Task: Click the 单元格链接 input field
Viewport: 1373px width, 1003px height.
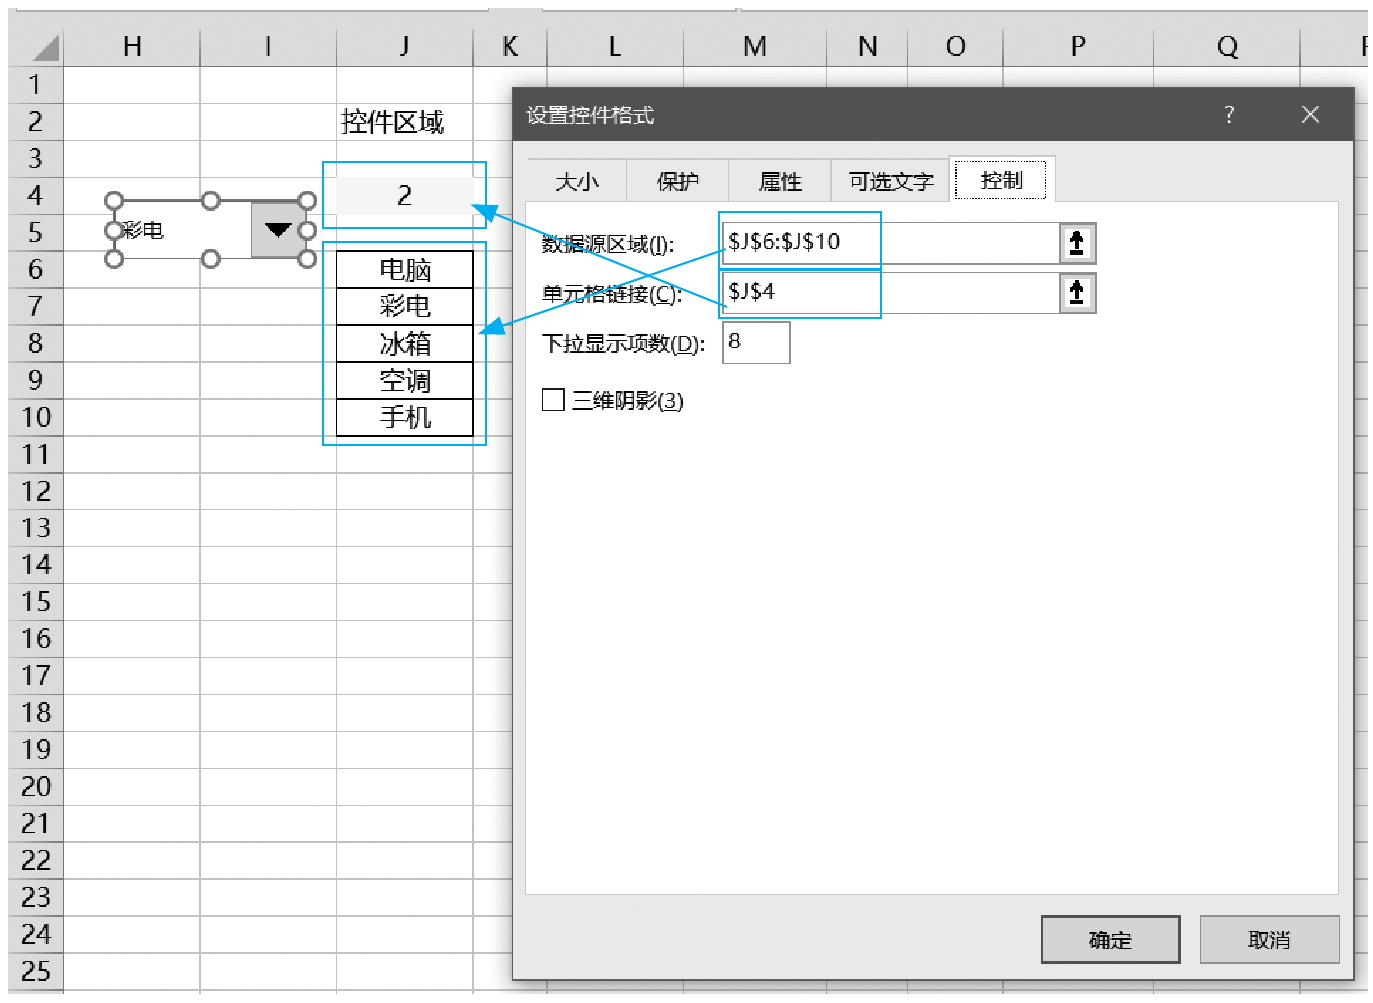Action: tap(890, 292)
